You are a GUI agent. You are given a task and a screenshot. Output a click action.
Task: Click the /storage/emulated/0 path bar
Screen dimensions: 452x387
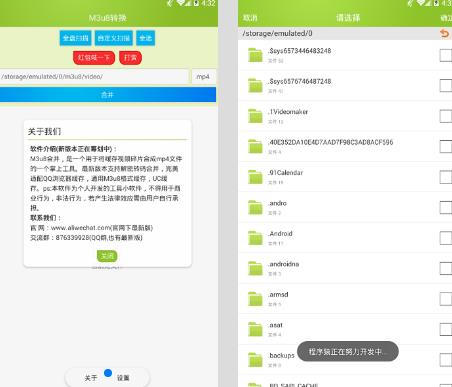point(345,33)
